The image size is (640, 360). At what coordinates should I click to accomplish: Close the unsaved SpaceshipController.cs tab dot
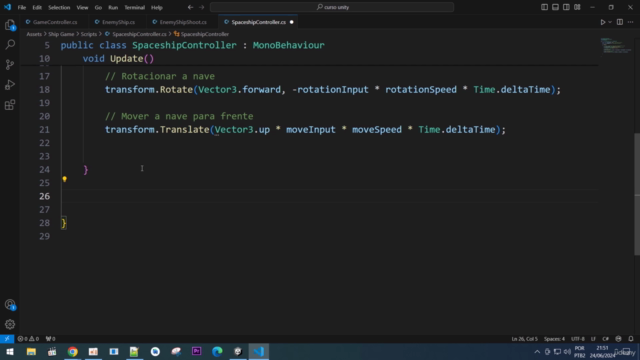click(291, 22)
